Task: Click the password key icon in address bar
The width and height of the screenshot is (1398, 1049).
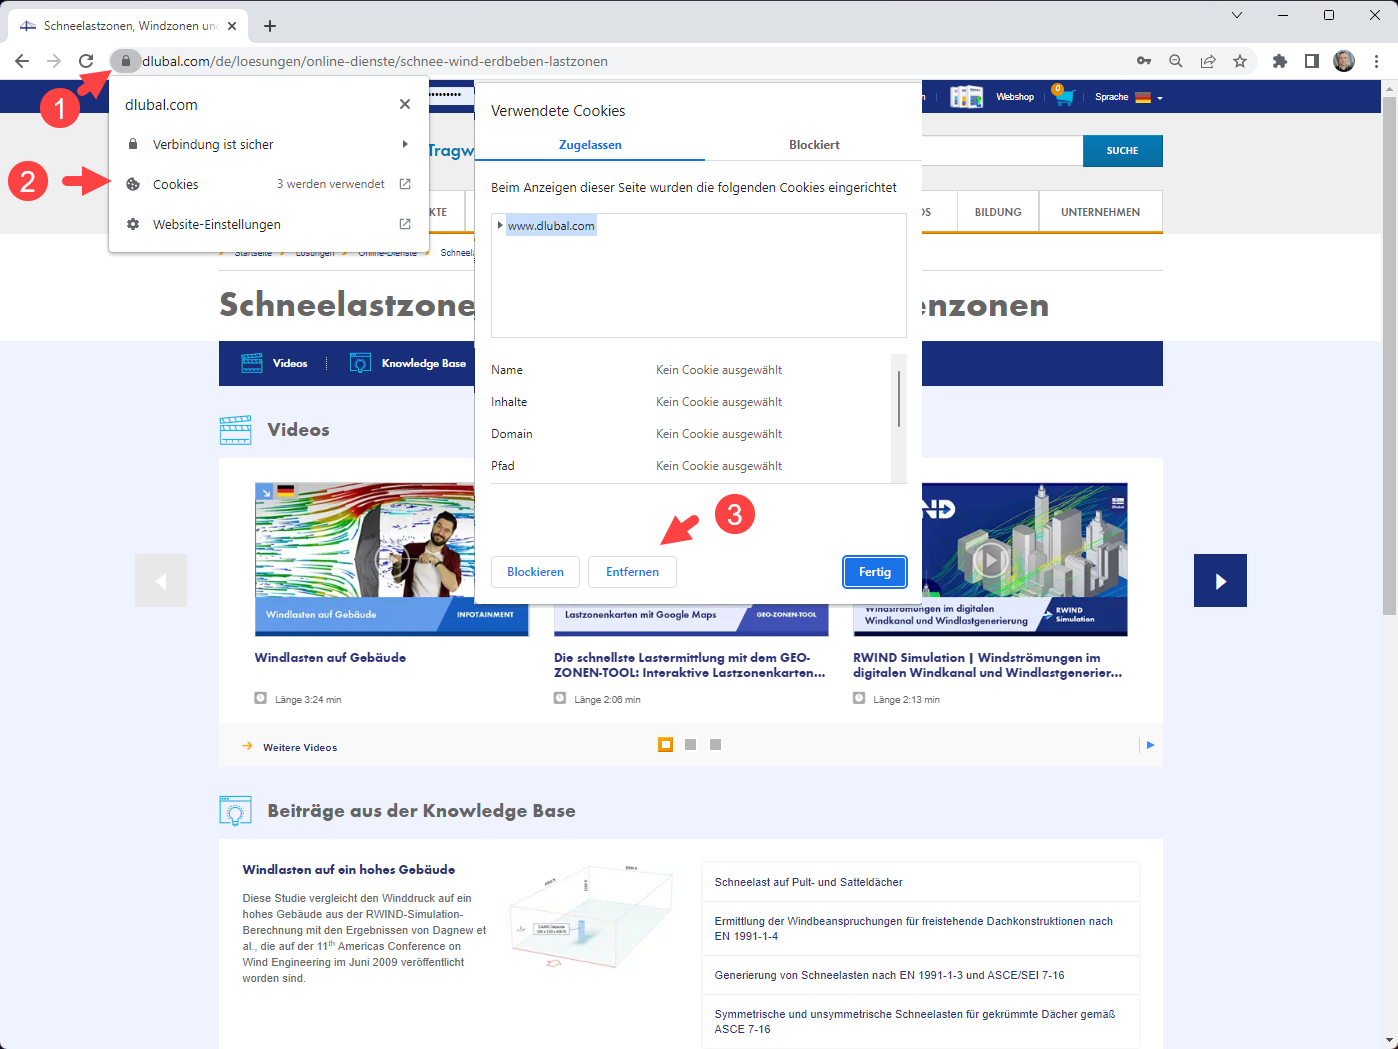Action: pos(1143,61)
